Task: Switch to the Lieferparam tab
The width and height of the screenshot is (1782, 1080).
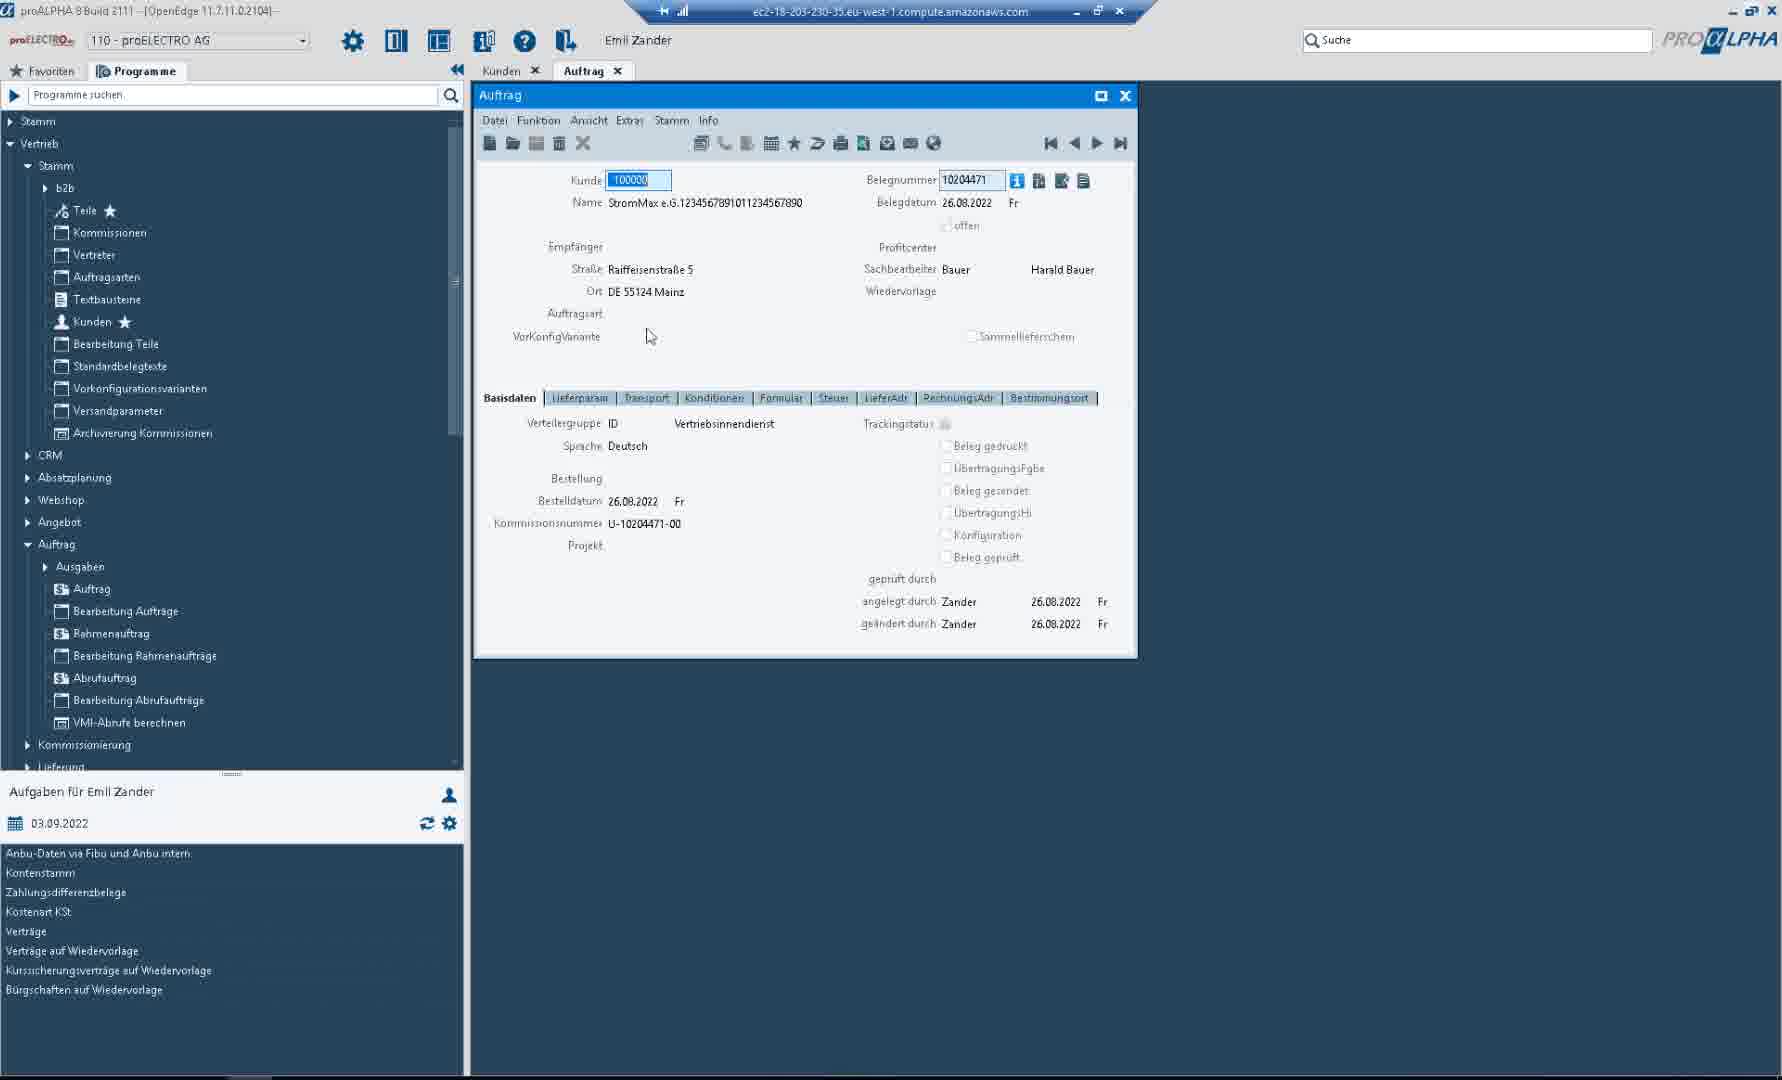Action: pyautogui.click(x=580, y=398)
